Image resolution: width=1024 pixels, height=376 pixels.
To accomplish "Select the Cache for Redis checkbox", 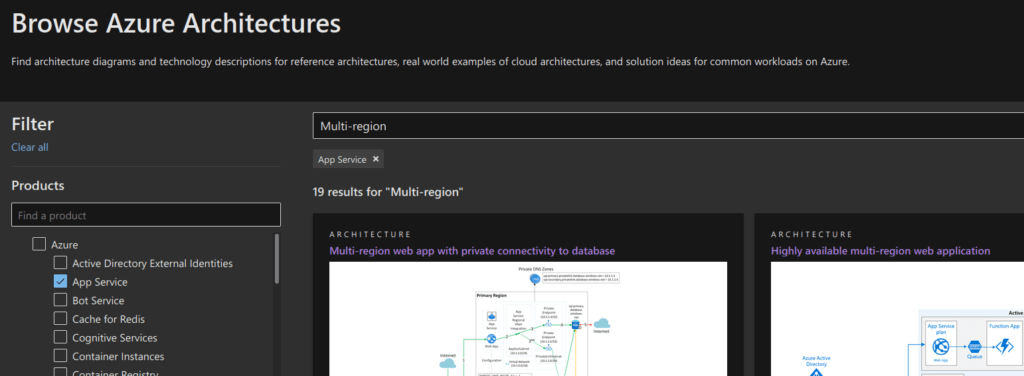I will point(60,319).
